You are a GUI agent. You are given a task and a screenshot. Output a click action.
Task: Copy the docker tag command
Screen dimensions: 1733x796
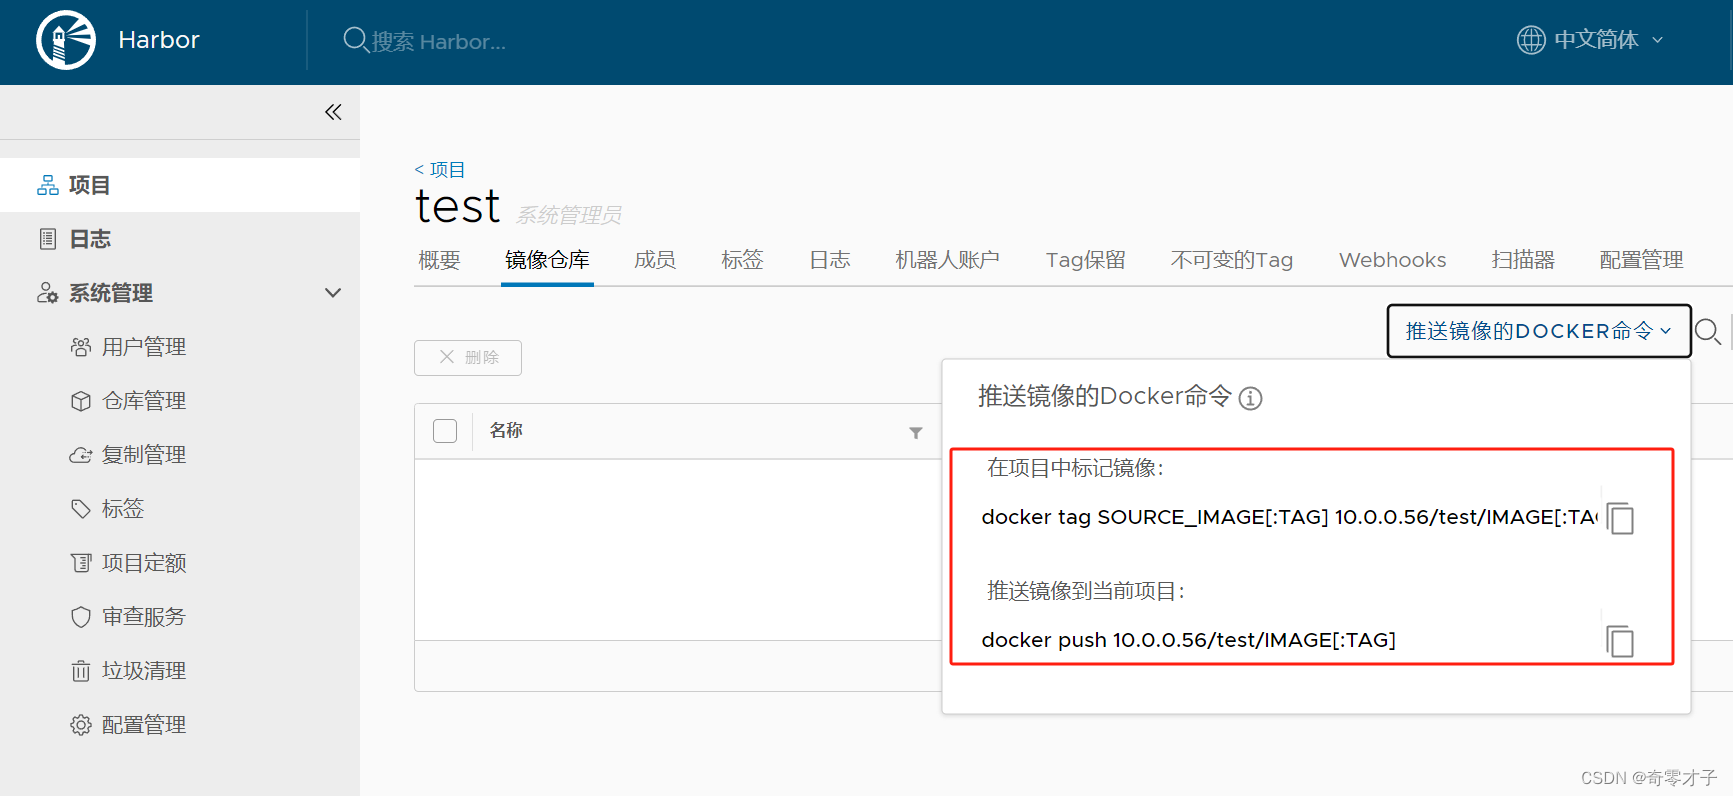coord(1620,518)
